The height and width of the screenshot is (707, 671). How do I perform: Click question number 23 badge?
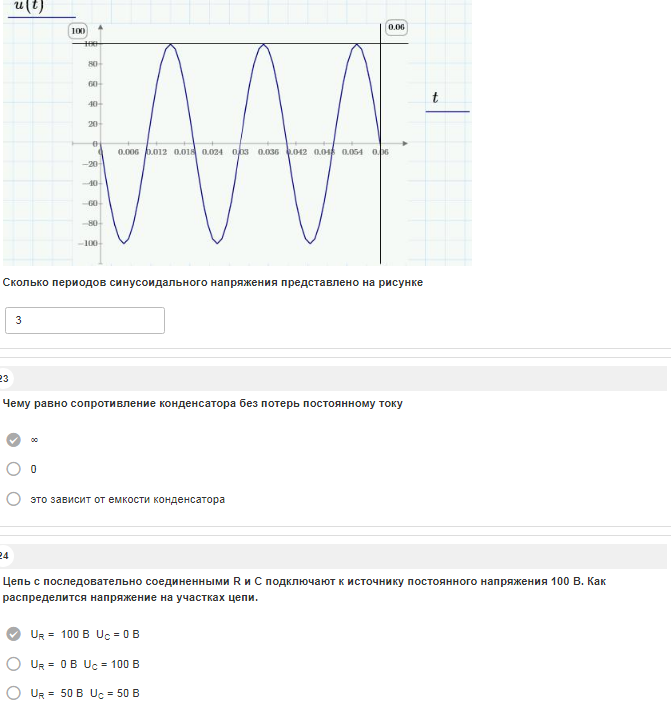pyautogui.click(x=4, y=379)
